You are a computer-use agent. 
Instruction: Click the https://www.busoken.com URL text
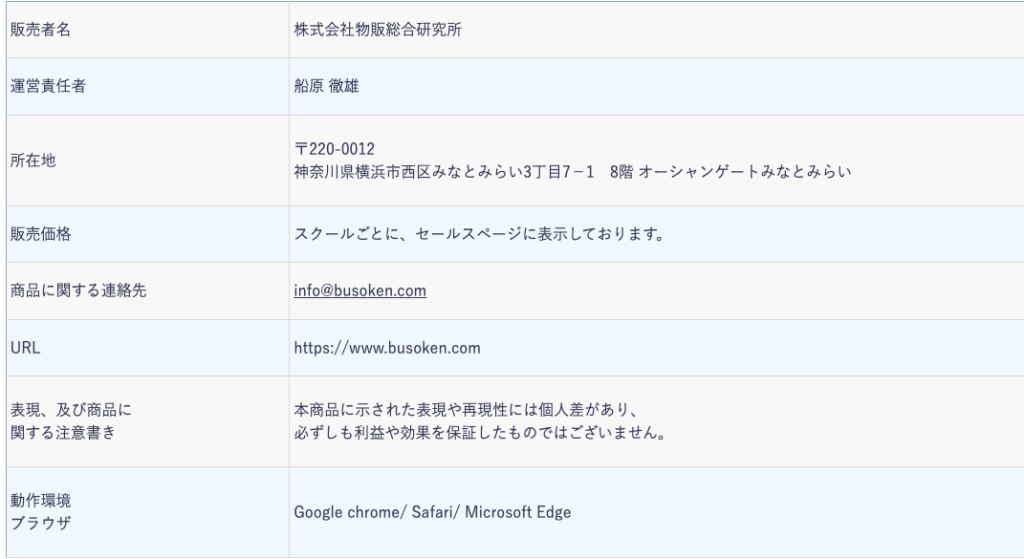[x=388, y=348]
